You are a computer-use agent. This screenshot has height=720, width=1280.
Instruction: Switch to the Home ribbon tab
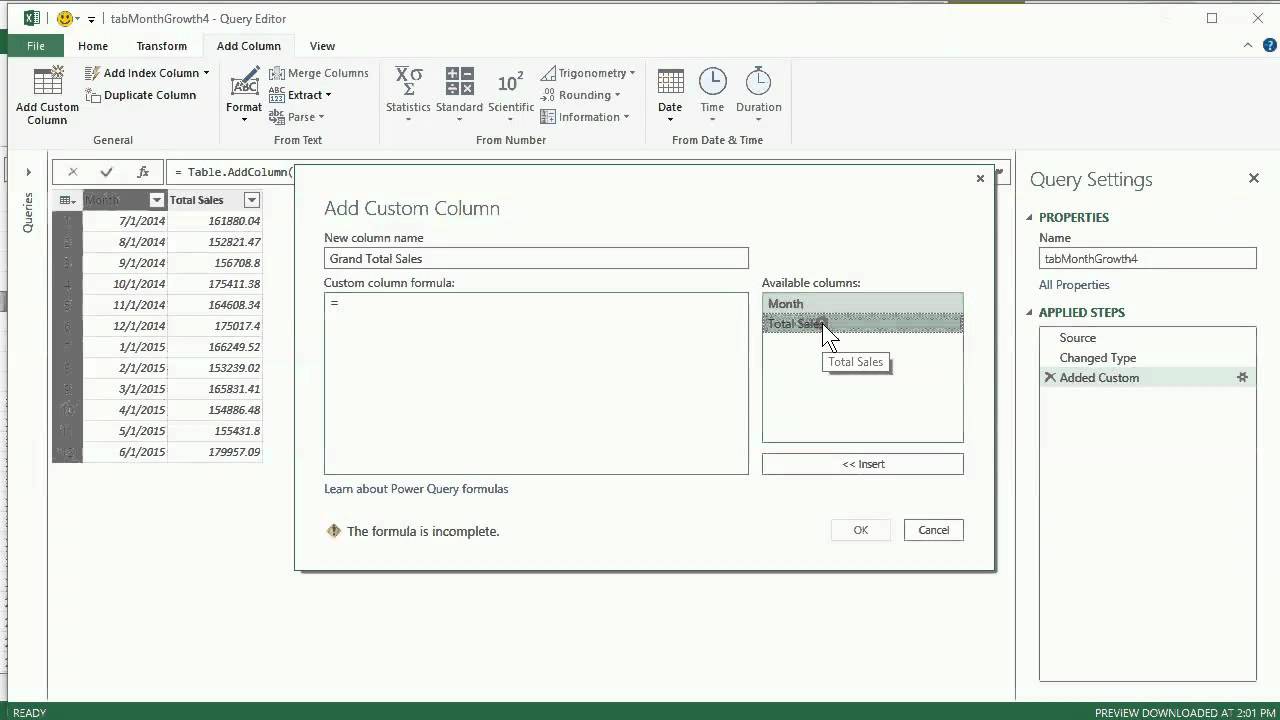(93, 46)
